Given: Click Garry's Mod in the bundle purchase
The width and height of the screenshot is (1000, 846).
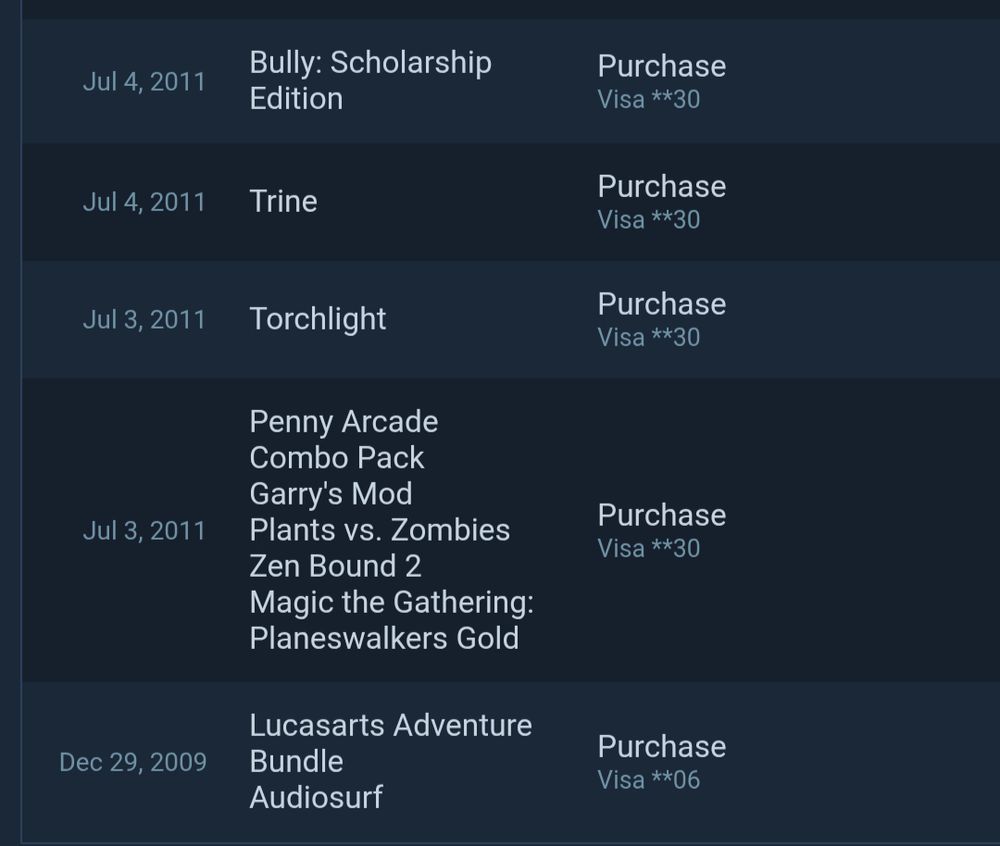Looking at the screenshot, I should [x=331, y=493].
